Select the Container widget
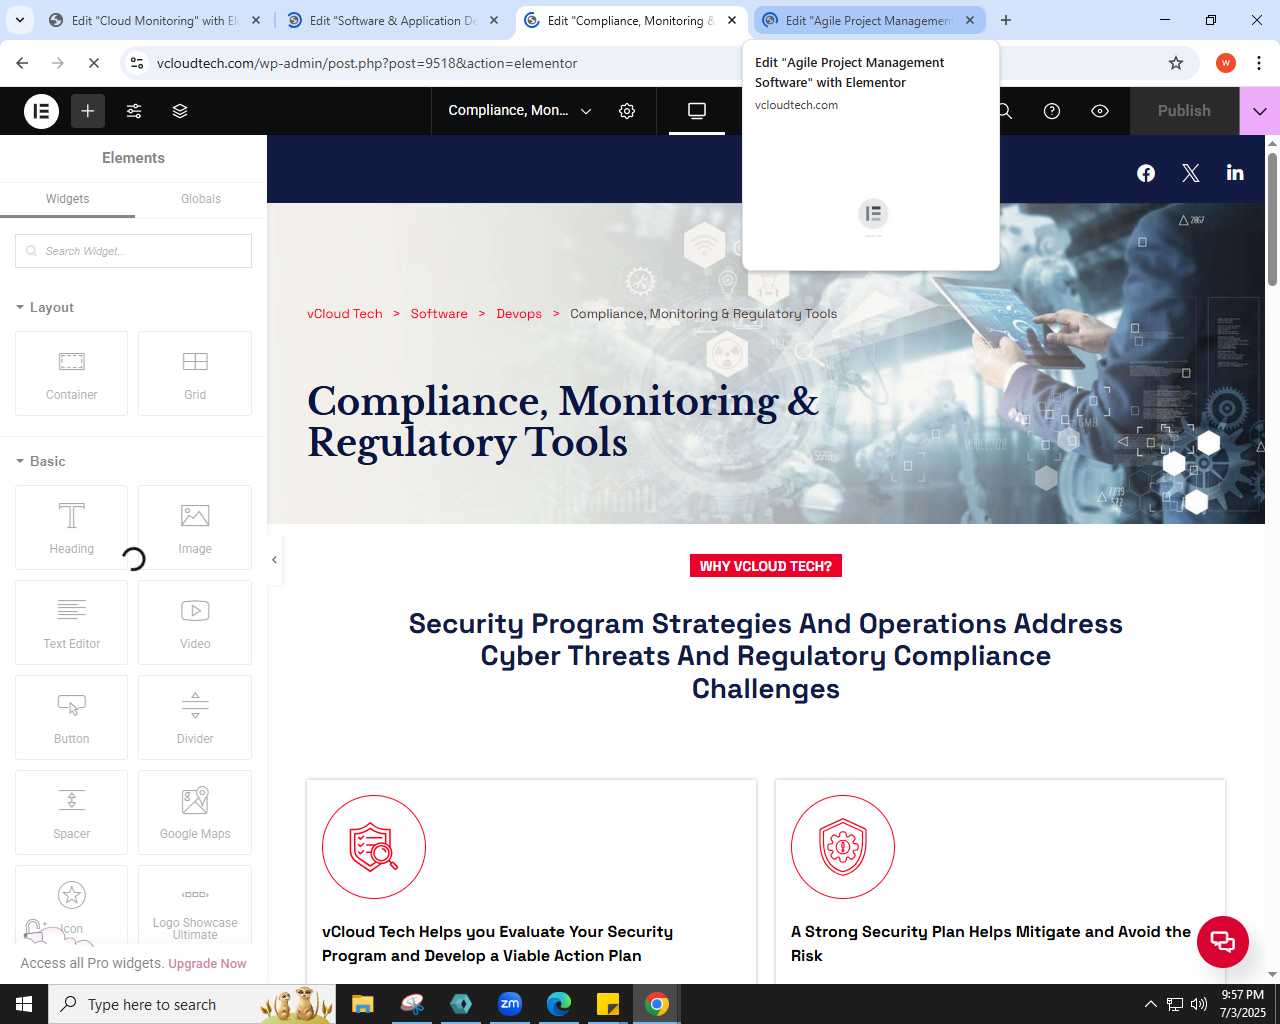The height and width of the screenshot is (1024, 1280). [x=71, y=373]
